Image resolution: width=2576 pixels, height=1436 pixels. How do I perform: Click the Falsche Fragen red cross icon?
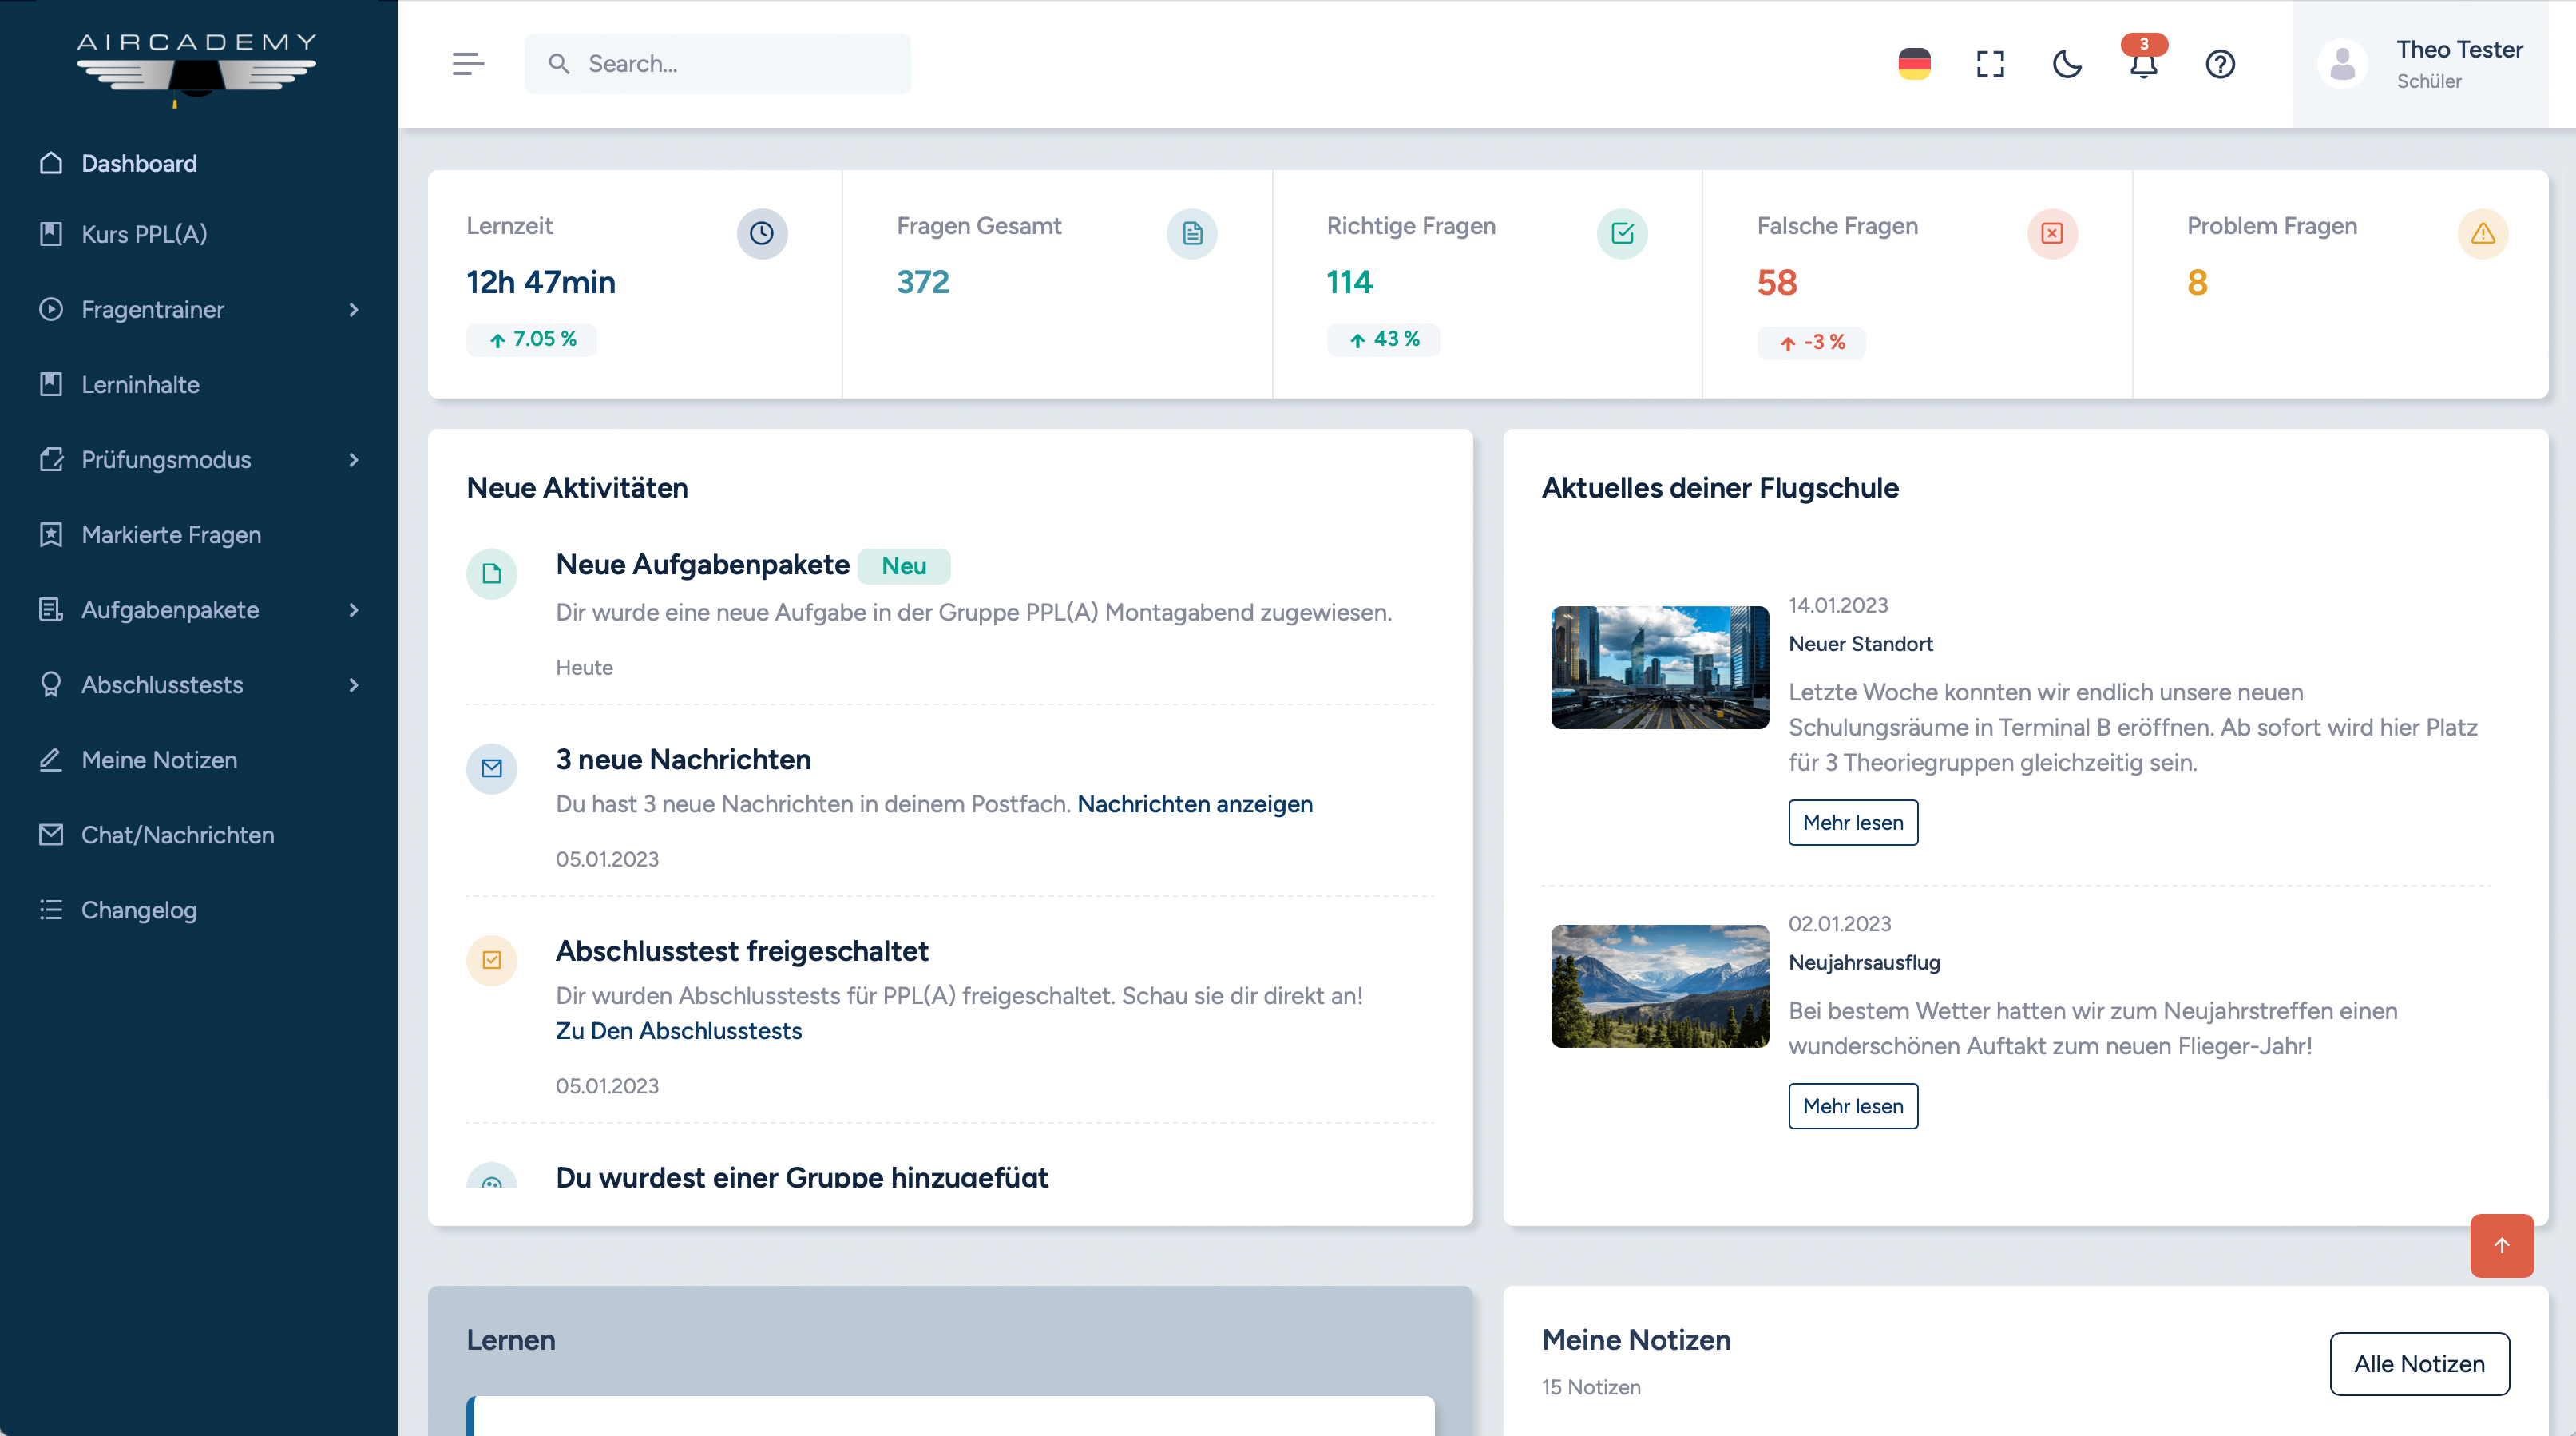tap(2052, 233)
